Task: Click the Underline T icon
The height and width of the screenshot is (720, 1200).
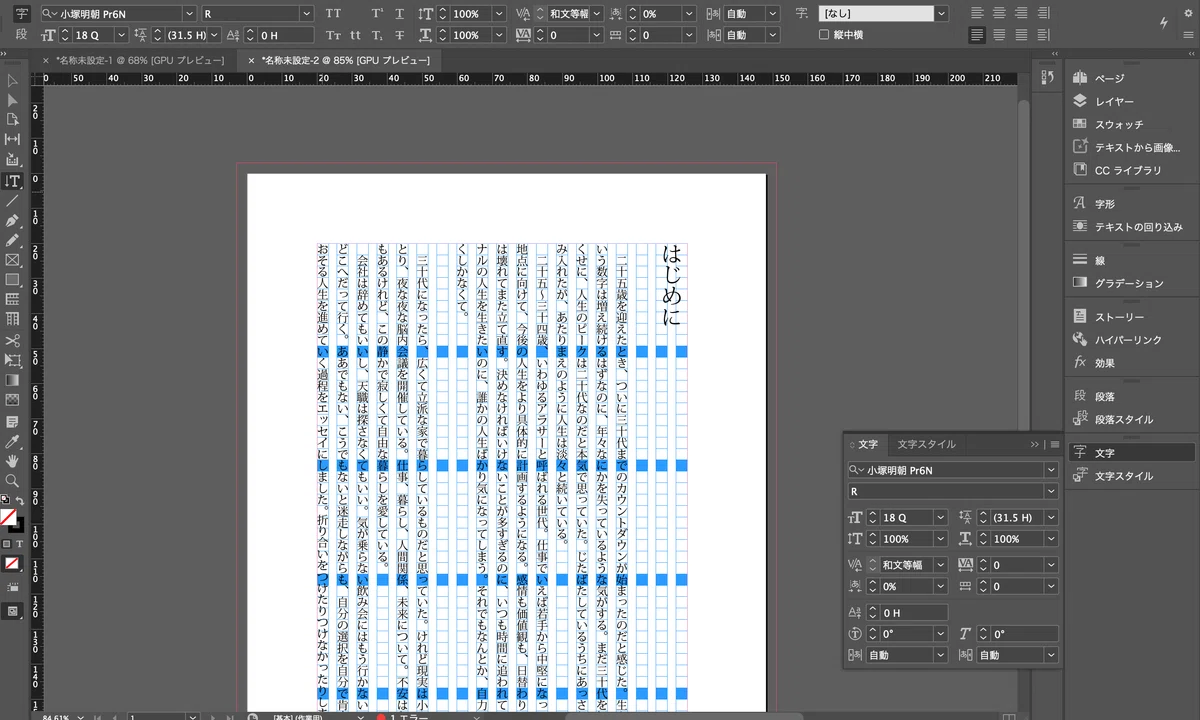Action: [x=399, y=14]
